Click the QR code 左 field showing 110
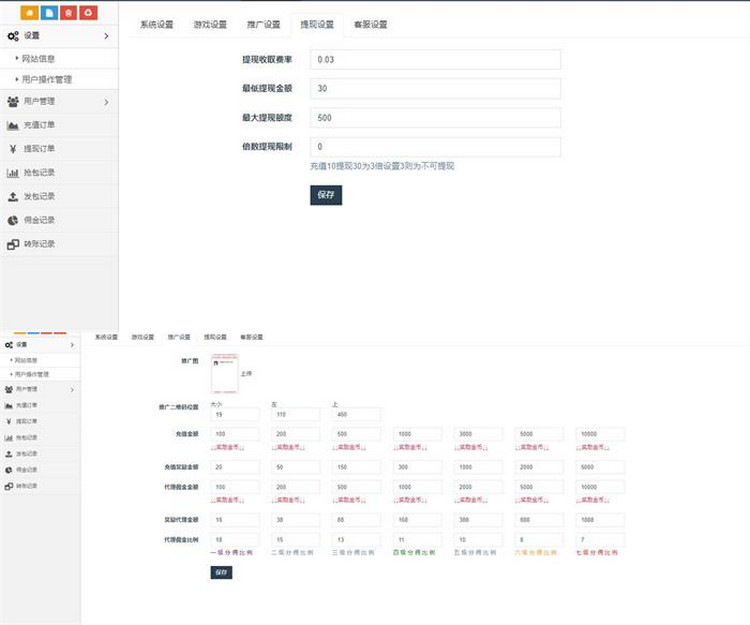Screen dimensions: 750x625 click(x=296, y=415)
